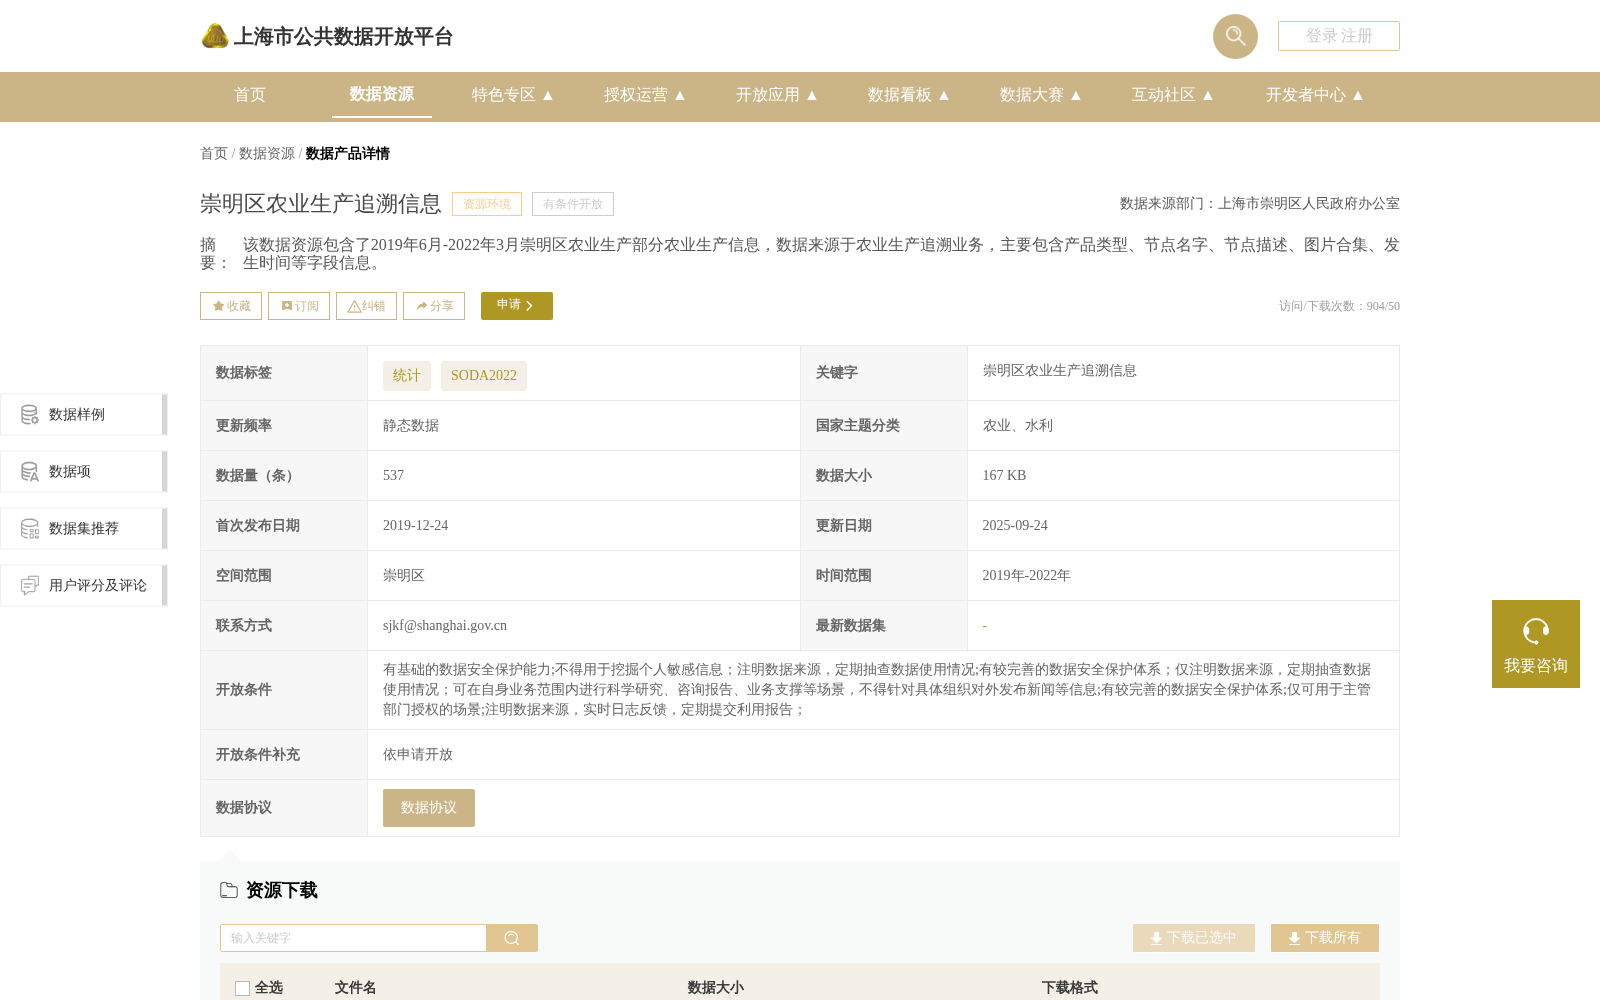The height and width of the screenshot is (1000, 1600).
Task: Click the resource search magnifier icon
Action: pyautogui.click(x=512, y=938)
